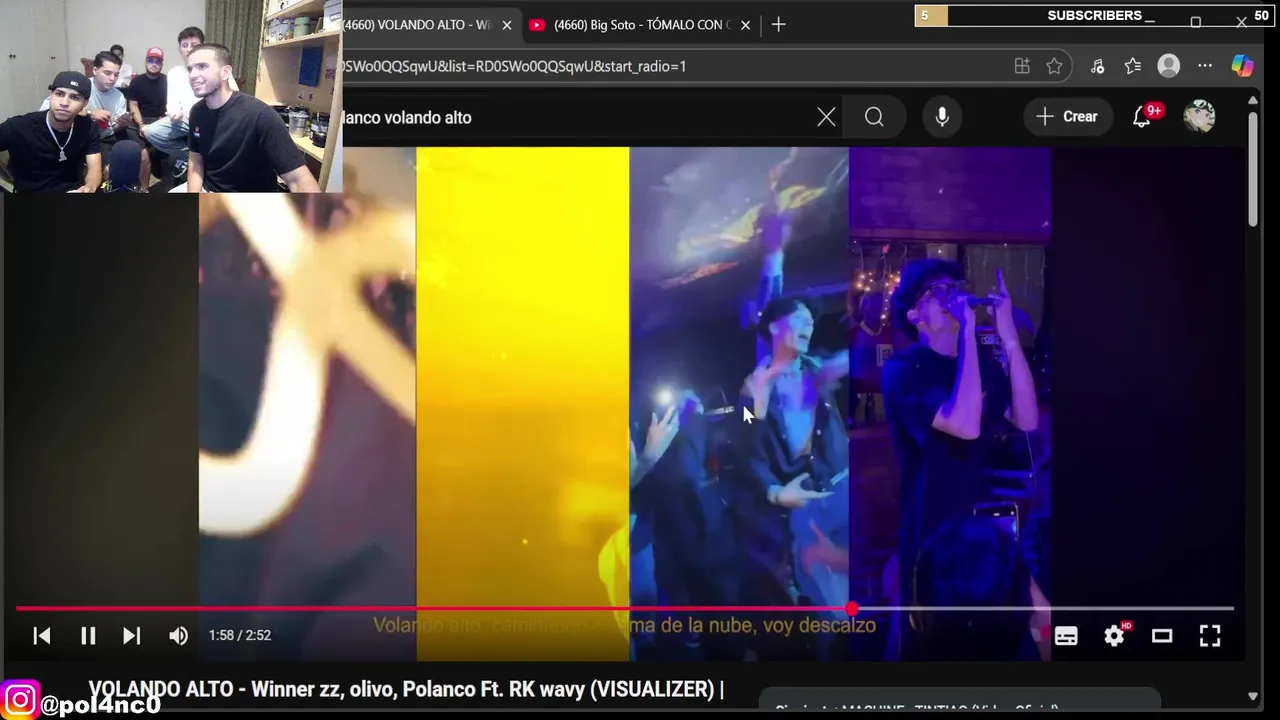Open YouTube notifications bell
This screenshot has width=1280, height=720.
tap(1142, 117)
